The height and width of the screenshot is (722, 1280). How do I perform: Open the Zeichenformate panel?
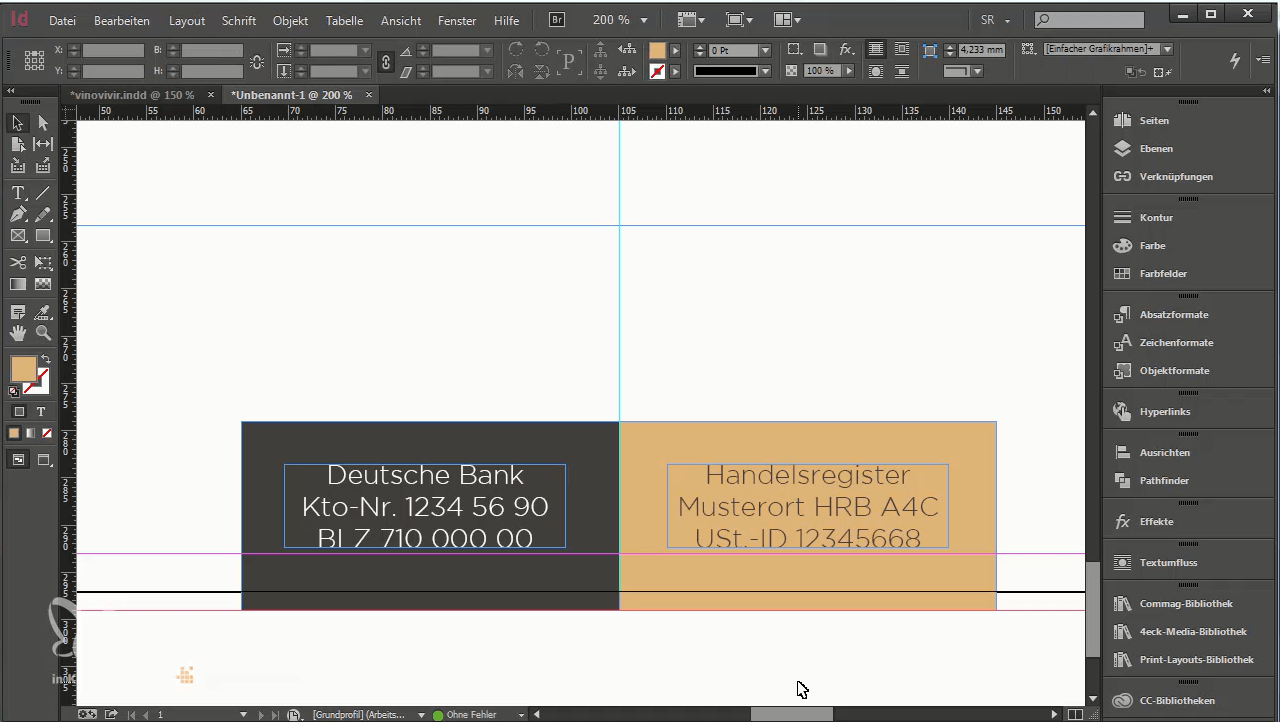click(1176, 342)
